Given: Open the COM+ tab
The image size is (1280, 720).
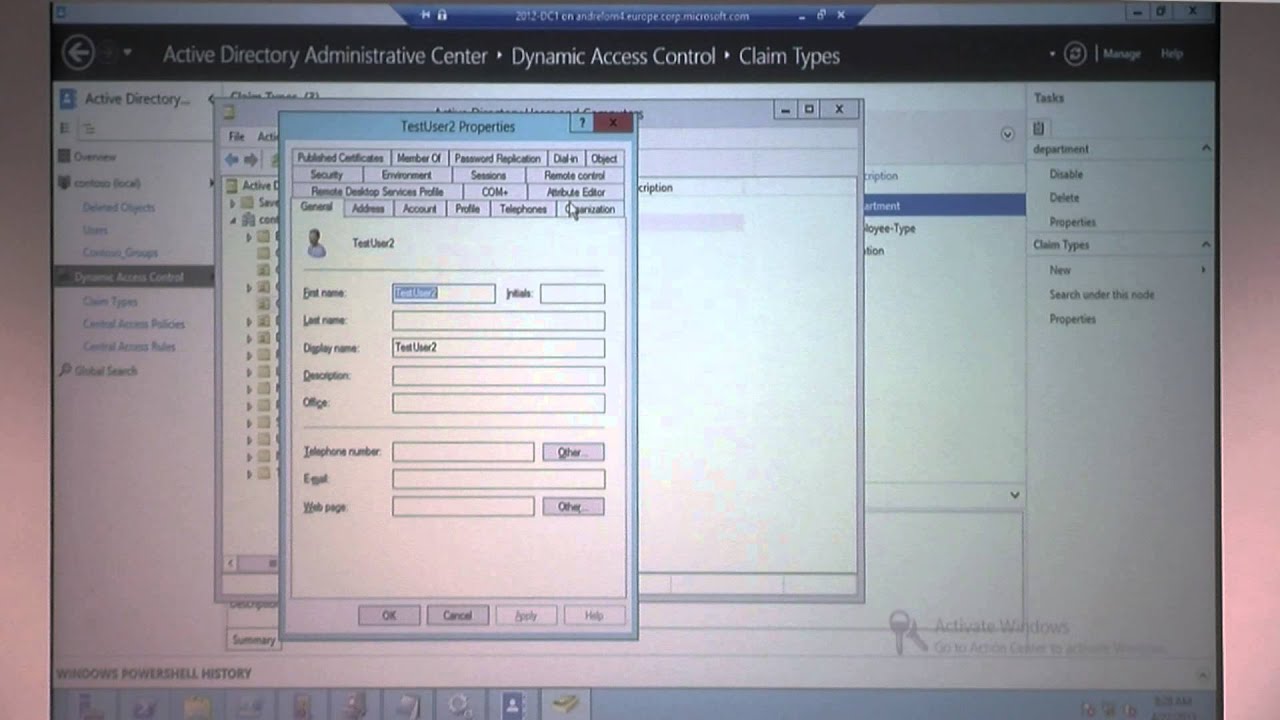Looking at the screenshot, I should pos(495,192).
